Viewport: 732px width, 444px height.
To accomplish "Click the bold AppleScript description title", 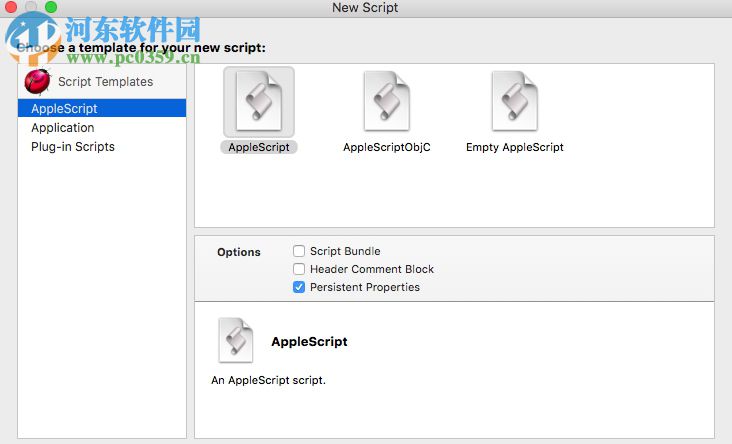I will coord(309,341).
